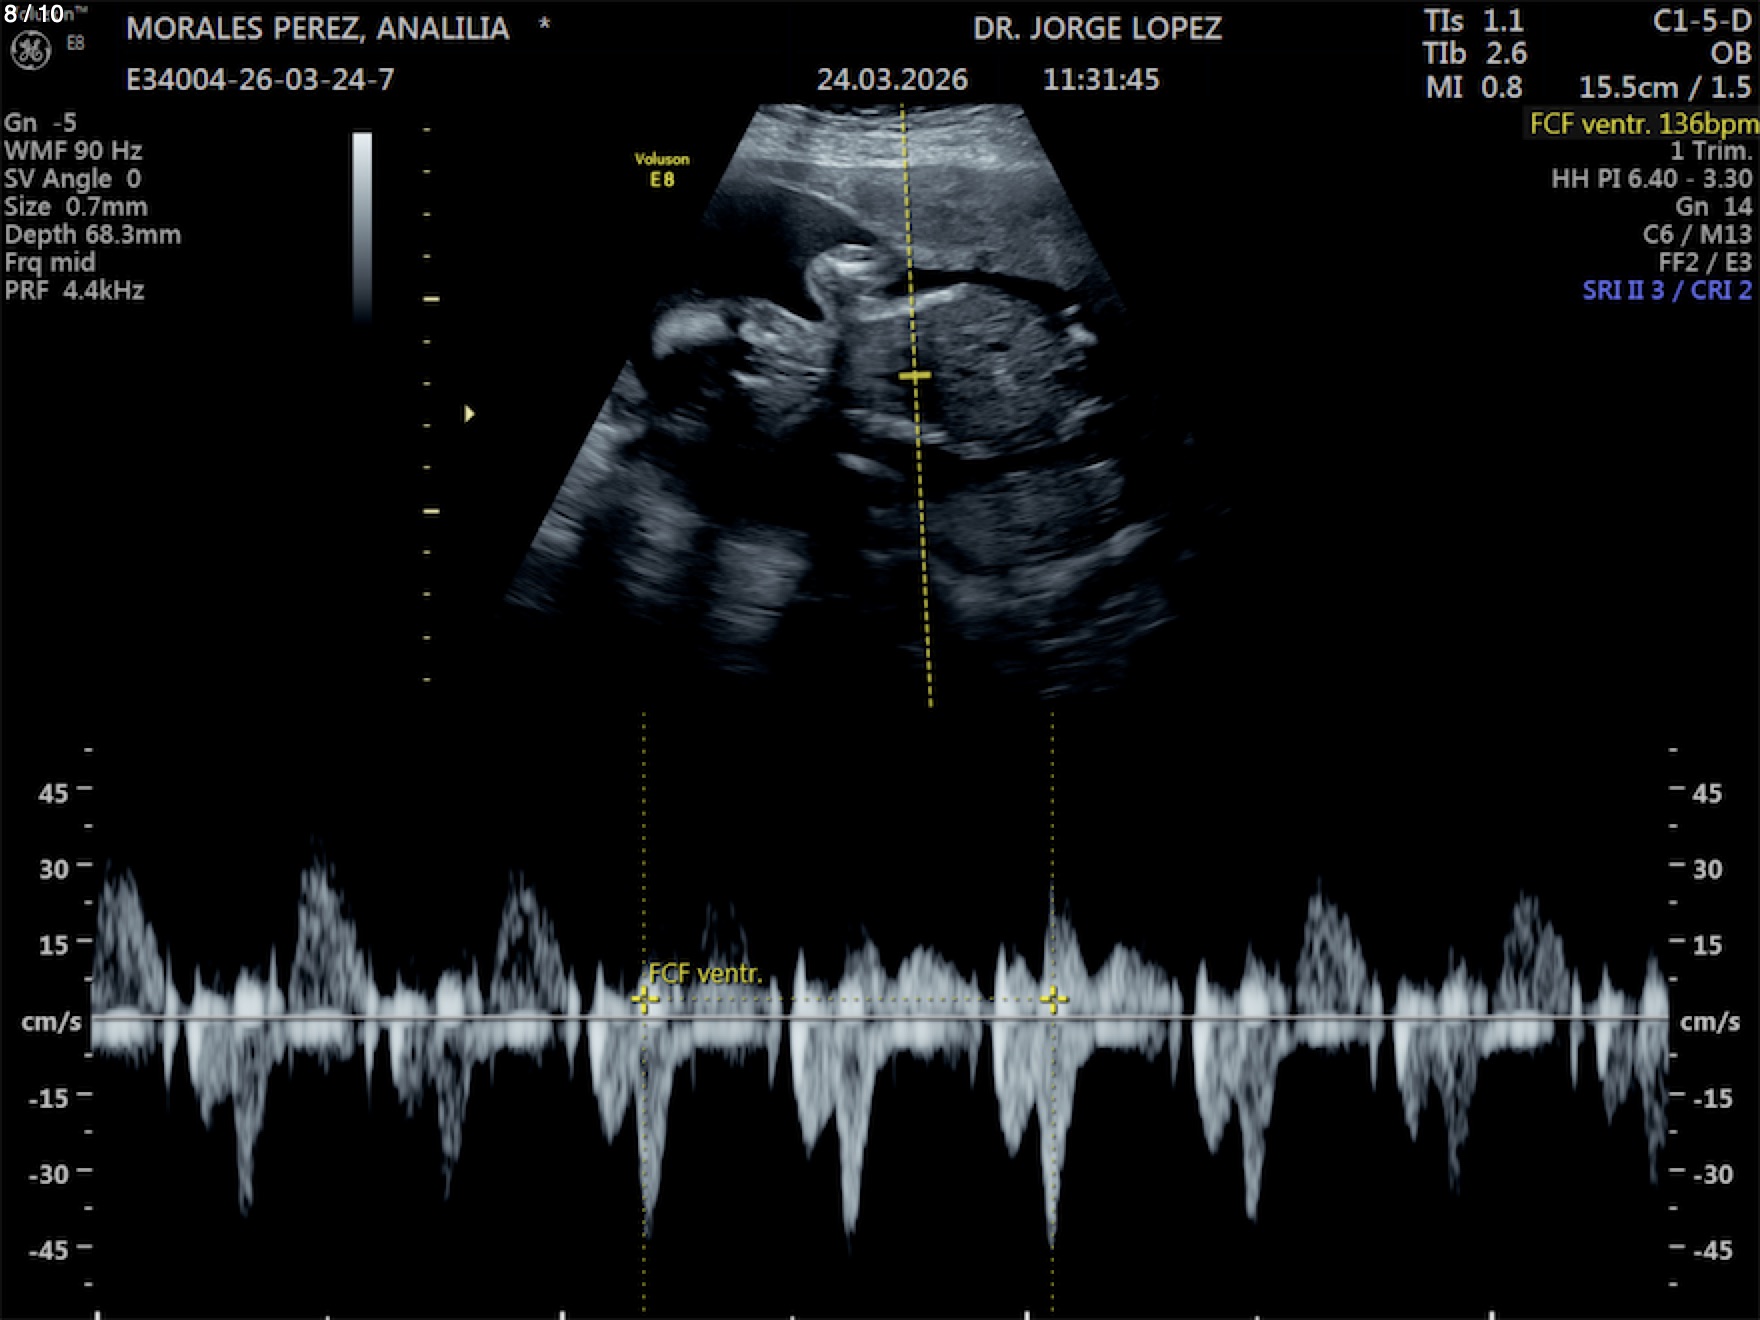
Task: Click the 8 / 10 image counter
Action: (x=34, y=14)
